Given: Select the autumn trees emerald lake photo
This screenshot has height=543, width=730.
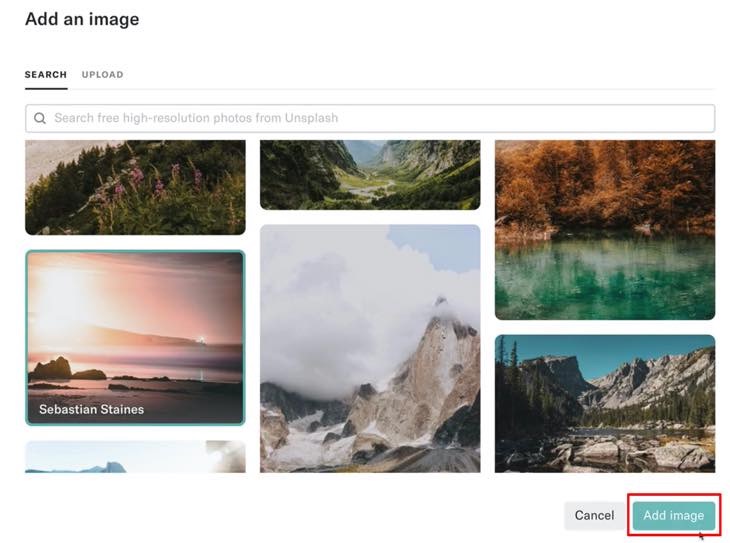Looking at the screenshot, I should 605,230.
